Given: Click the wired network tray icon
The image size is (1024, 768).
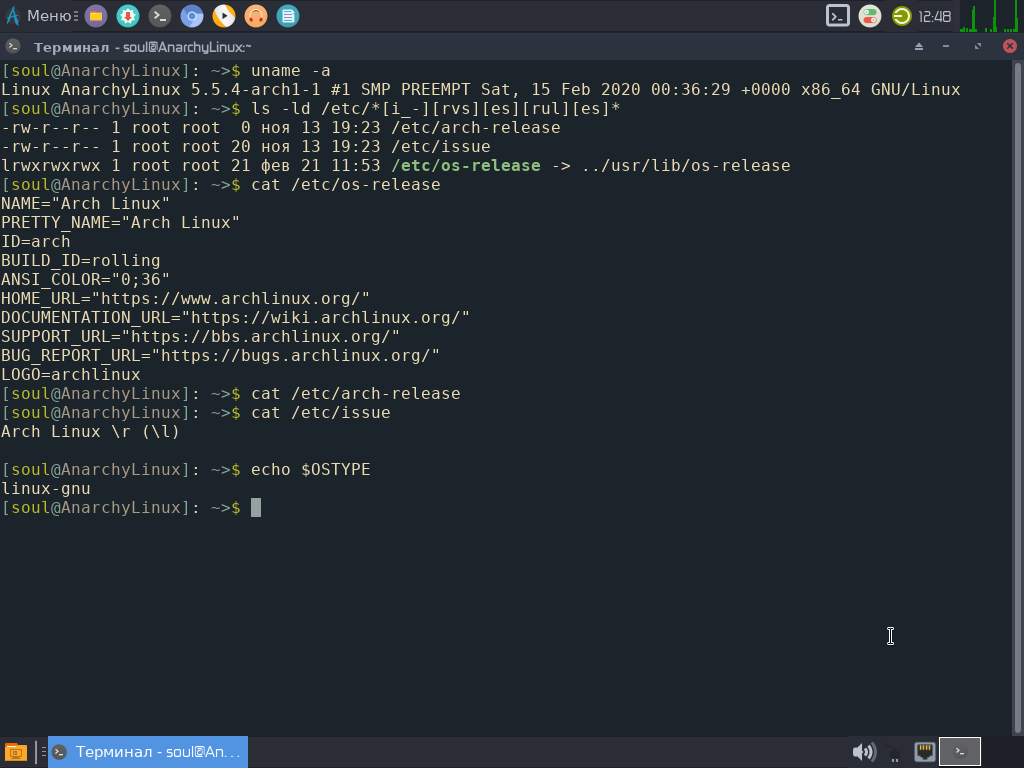Looking at the screenshot, I should click(925, 752).
